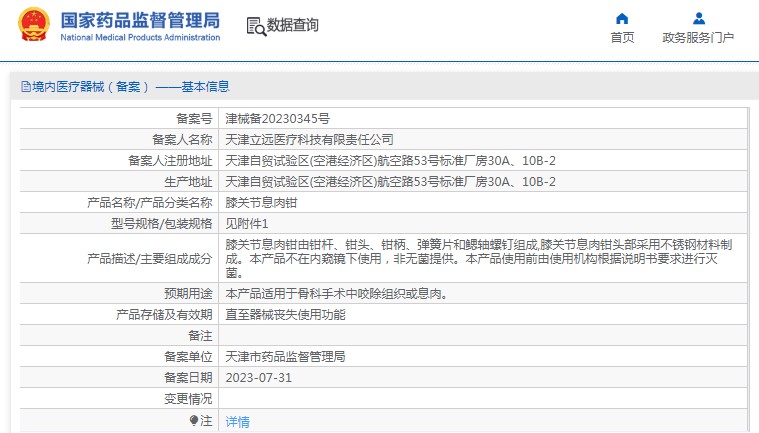The width and height of the screenshot is (759, 433).
Task: Select 天津市药品监督管理局 value
Action: coord(285,357)
